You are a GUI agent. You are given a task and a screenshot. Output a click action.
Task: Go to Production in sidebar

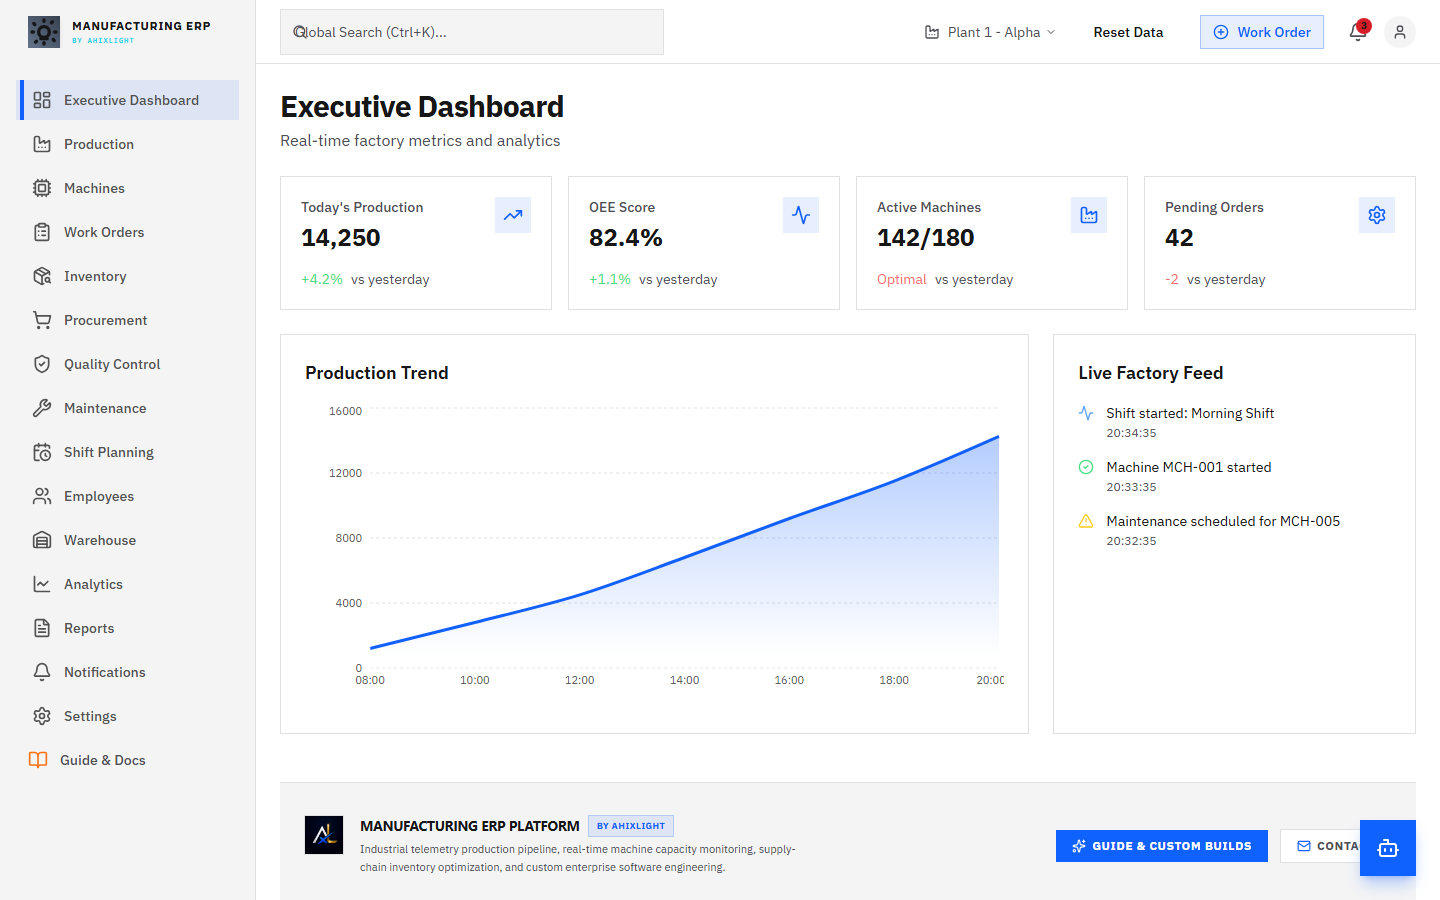coord(130,144)
